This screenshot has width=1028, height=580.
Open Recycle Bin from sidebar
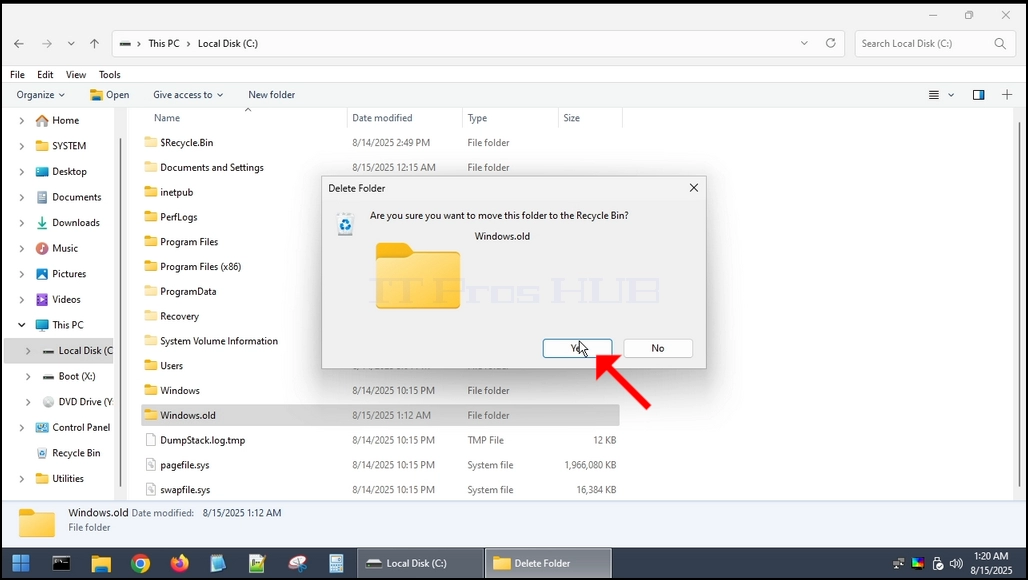click(x=68, y=453)
